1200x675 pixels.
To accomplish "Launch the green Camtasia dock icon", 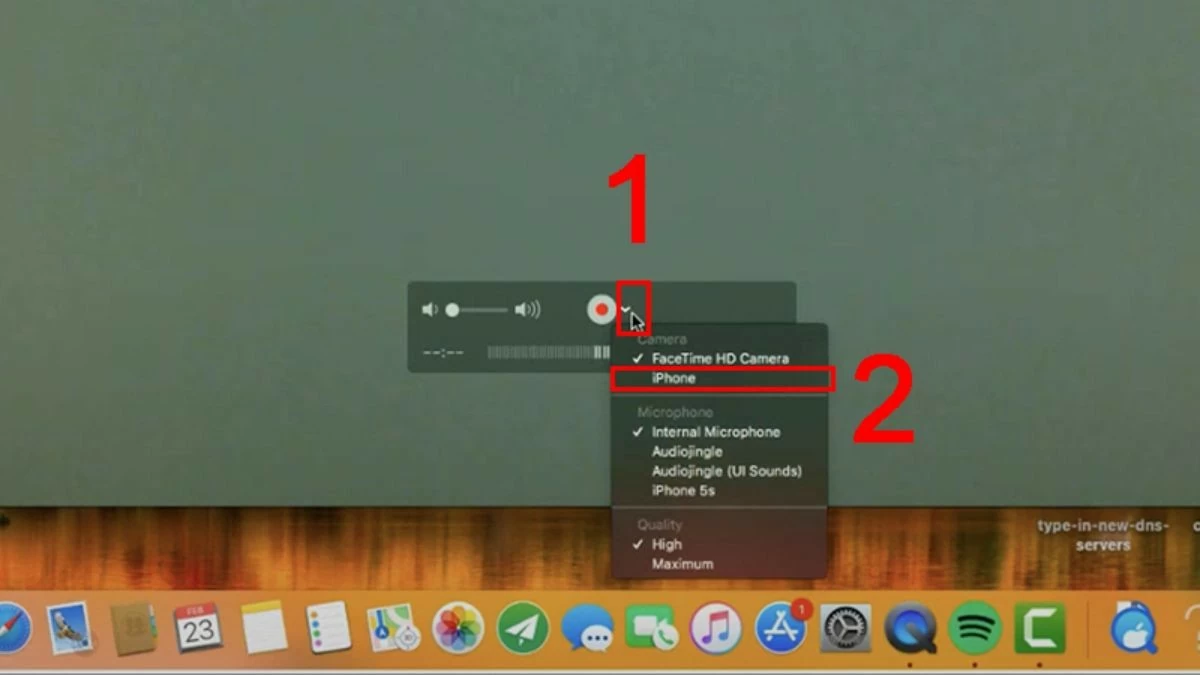I will click(x=1039, y=628).
